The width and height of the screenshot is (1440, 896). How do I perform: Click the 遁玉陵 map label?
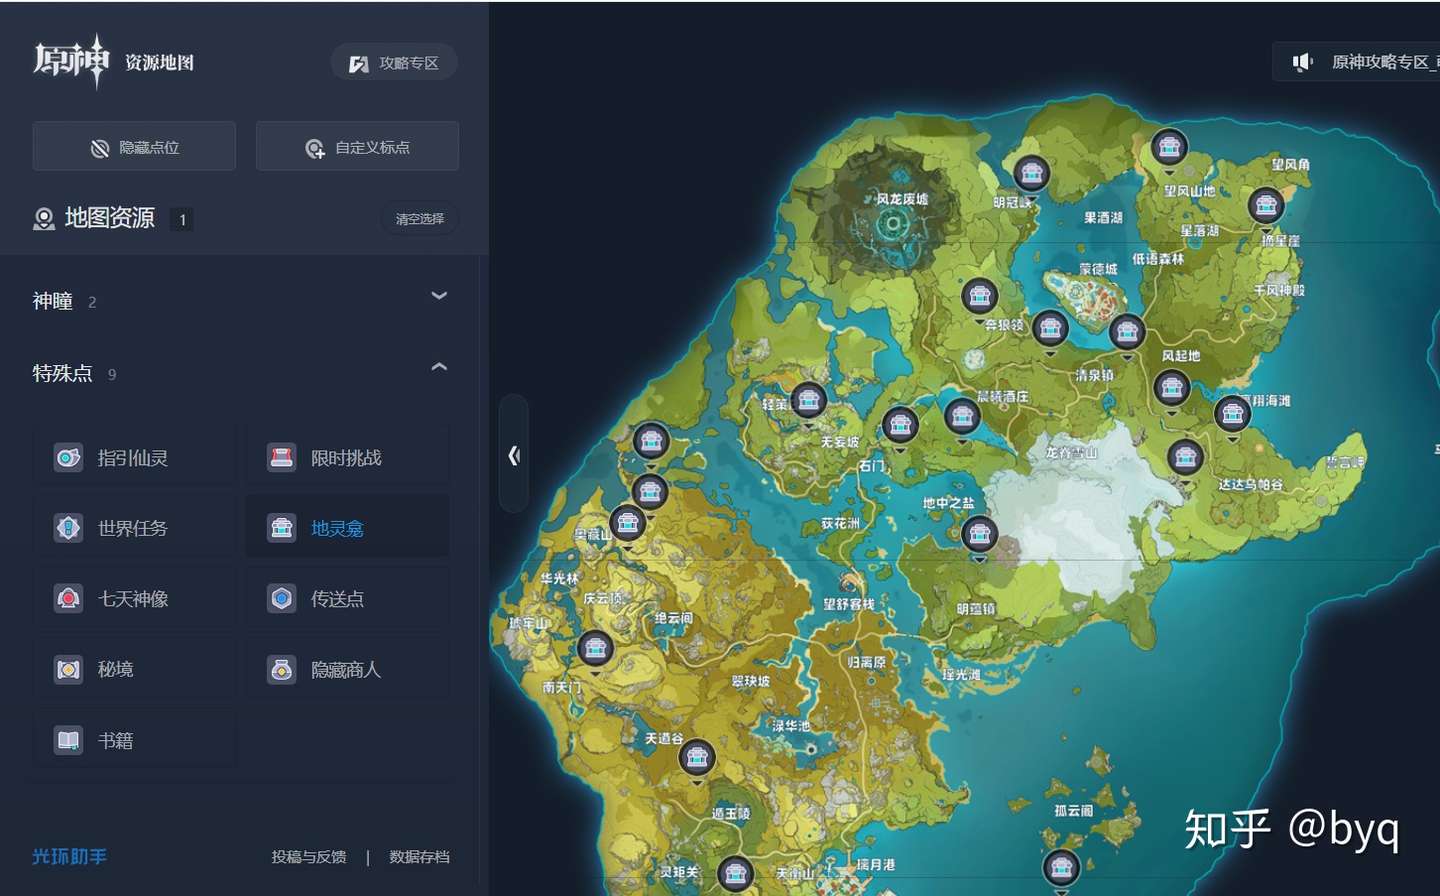(x=730, y=813)
